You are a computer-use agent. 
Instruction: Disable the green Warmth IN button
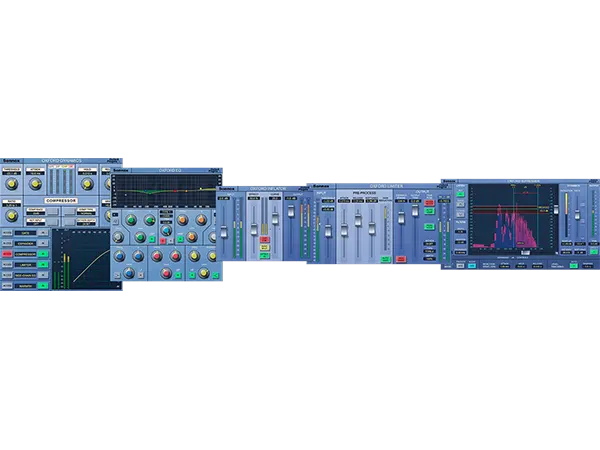[x=43, y=286]
